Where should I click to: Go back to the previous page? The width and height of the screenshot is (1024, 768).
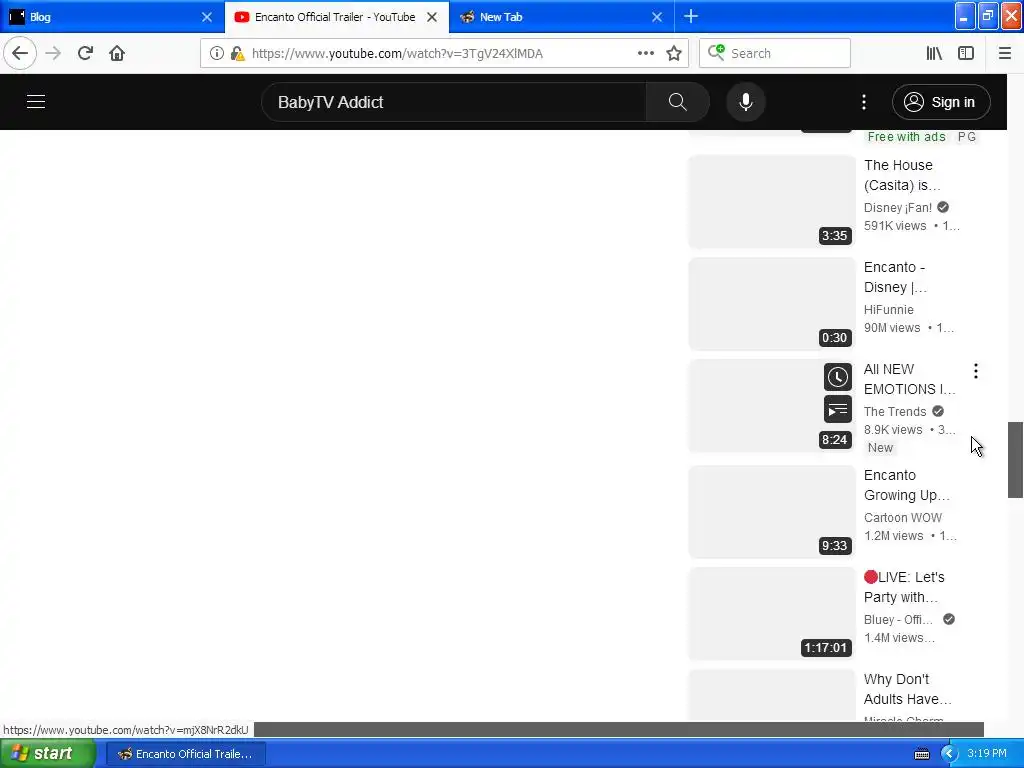20,53
